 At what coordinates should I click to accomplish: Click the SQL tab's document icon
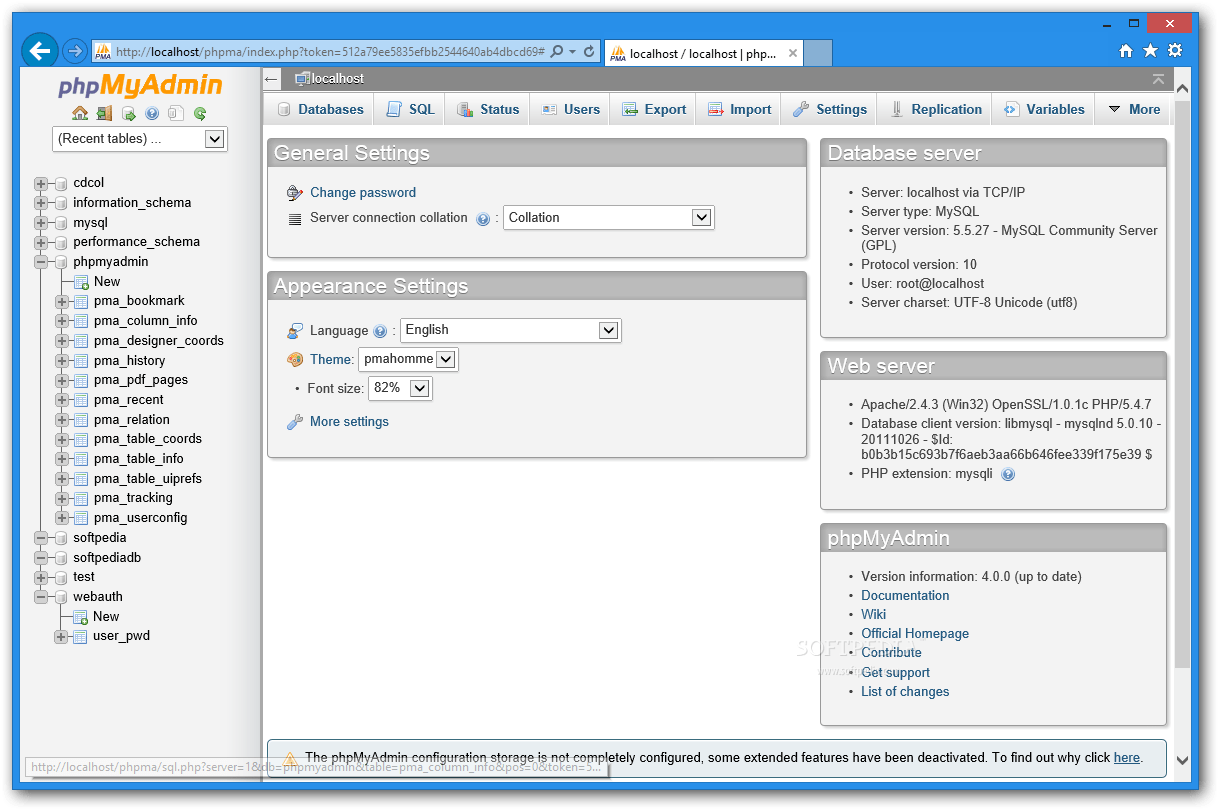(393, 109)
